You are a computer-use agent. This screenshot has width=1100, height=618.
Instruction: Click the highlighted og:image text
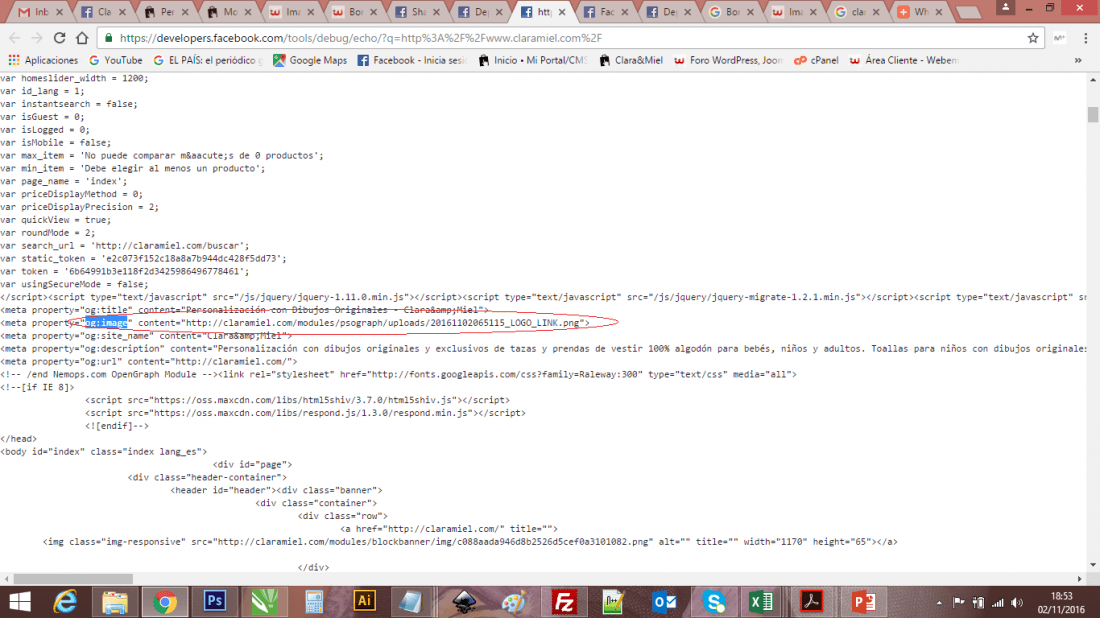pyautogui.click(x=106, y=323)
